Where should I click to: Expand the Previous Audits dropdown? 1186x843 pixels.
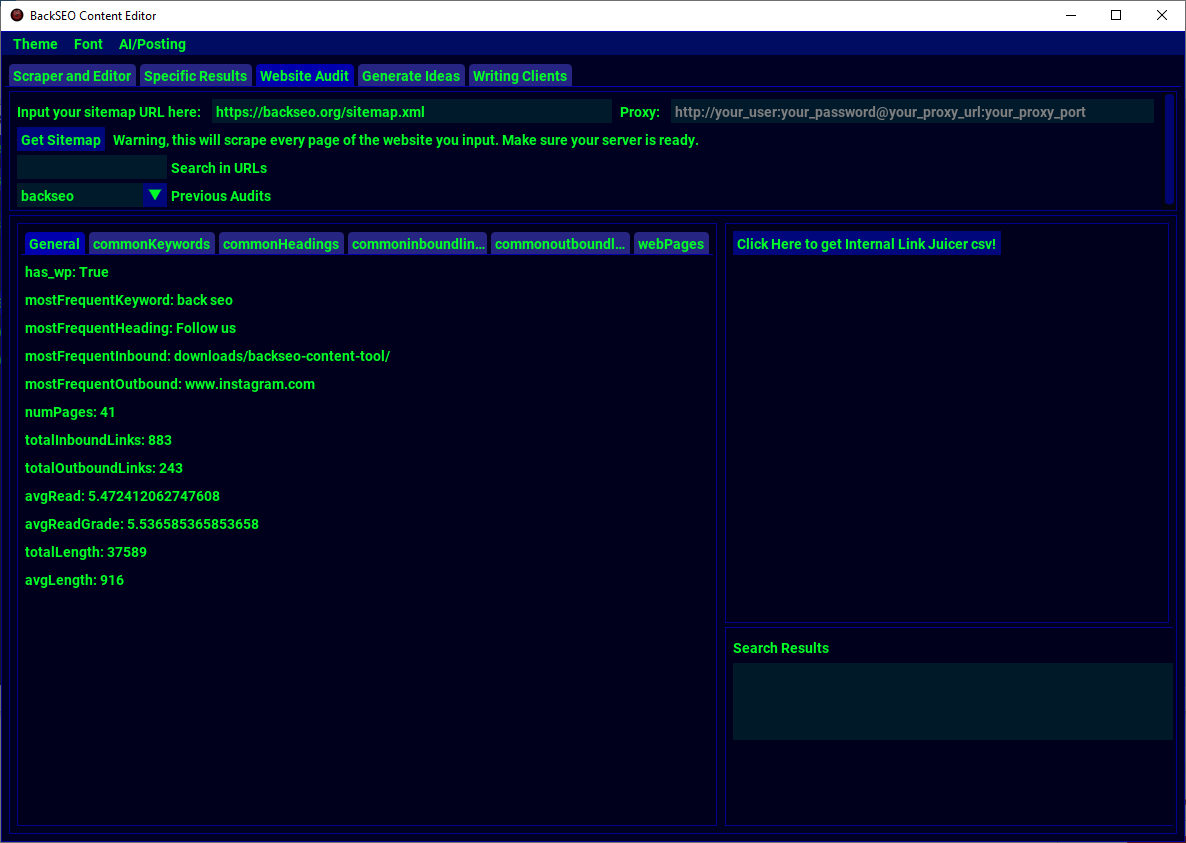(153, 196)
